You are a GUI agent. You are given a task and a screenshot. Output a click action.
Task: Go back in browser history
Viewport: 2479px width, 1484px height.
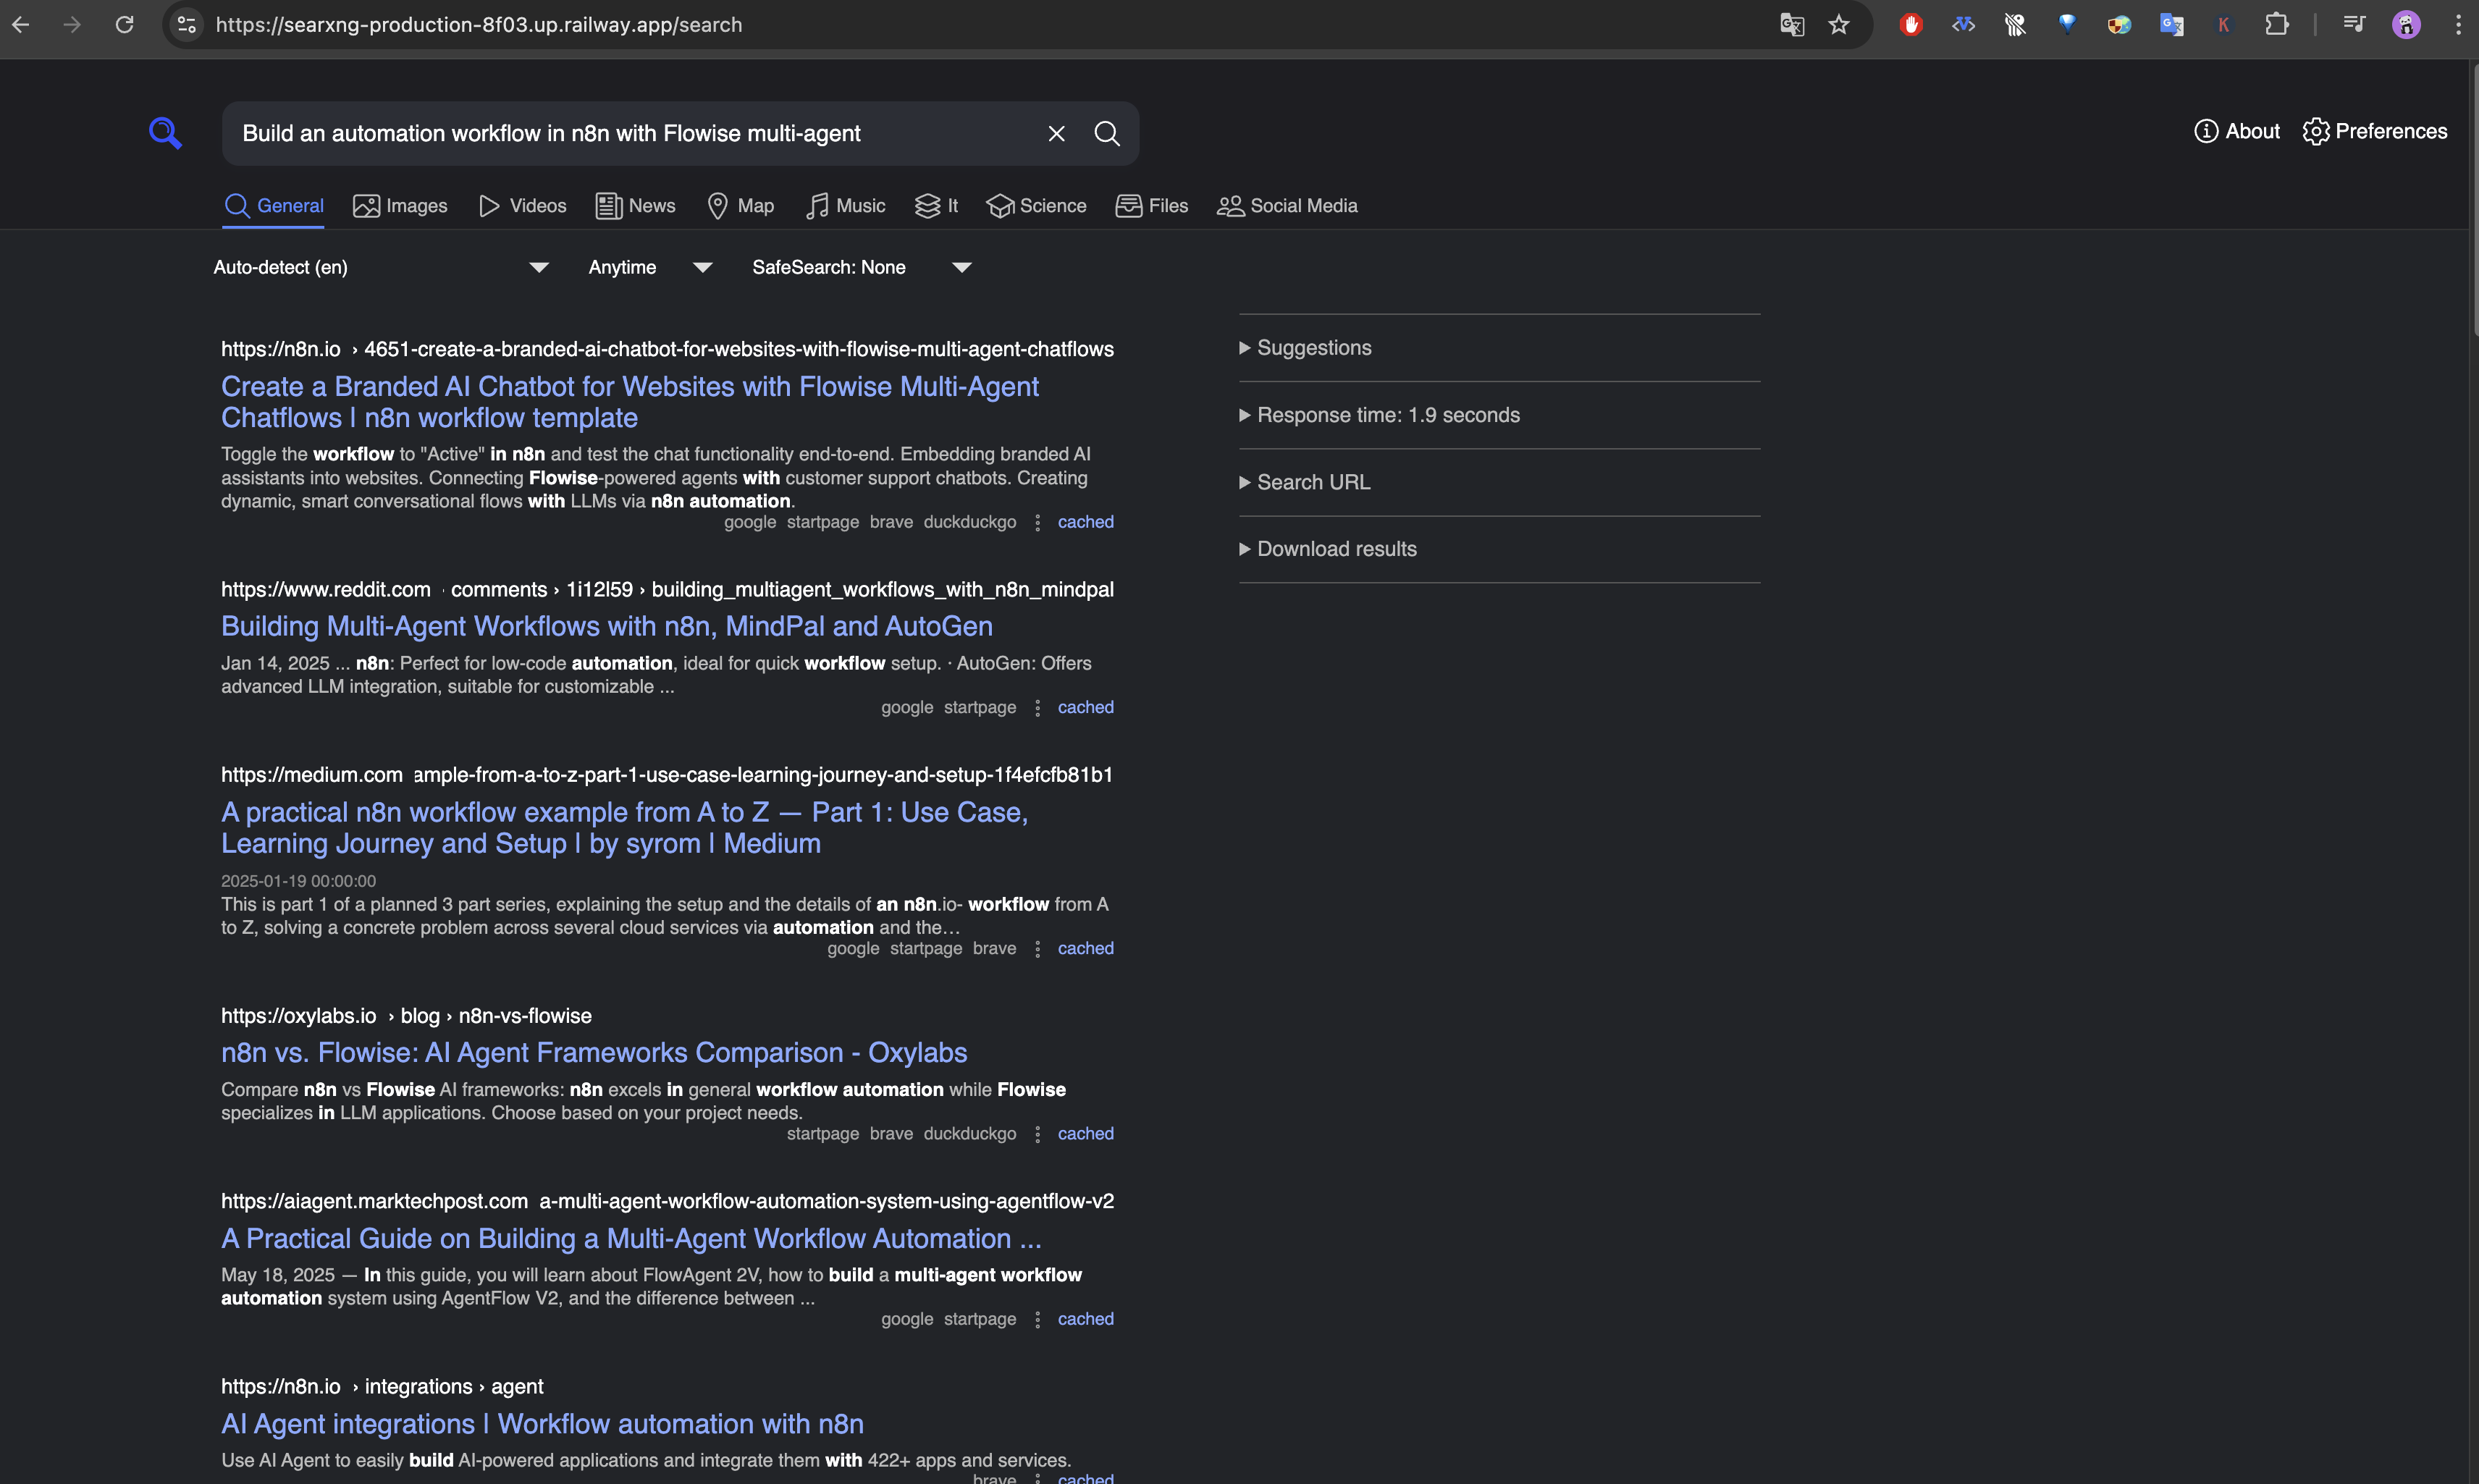click(x=21, y=24)
